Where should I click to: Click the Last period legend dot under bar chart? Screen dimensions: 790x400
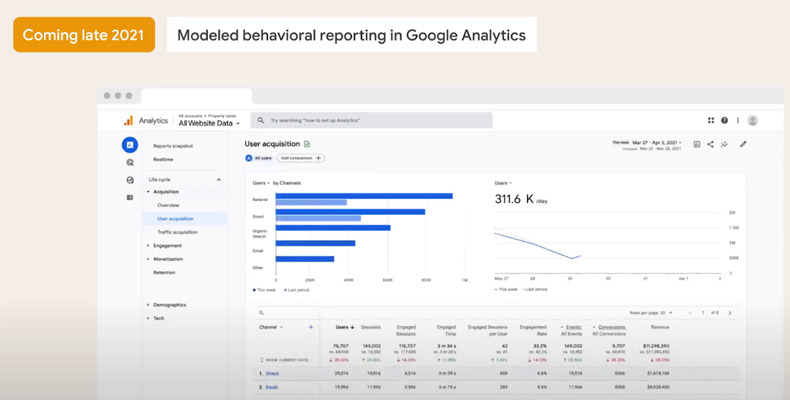pos(285,290)
